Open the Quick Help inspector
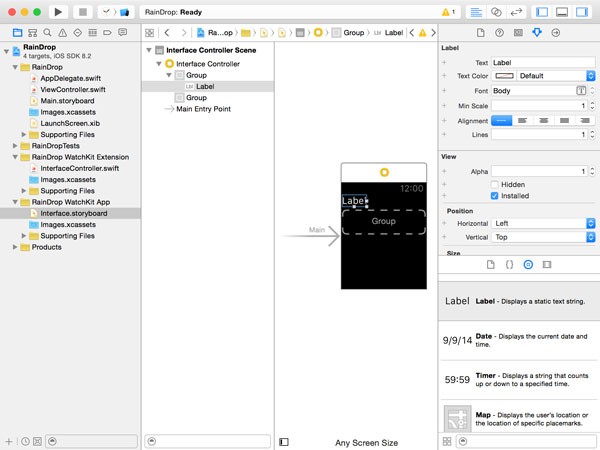600x450 pixels. 499,33
